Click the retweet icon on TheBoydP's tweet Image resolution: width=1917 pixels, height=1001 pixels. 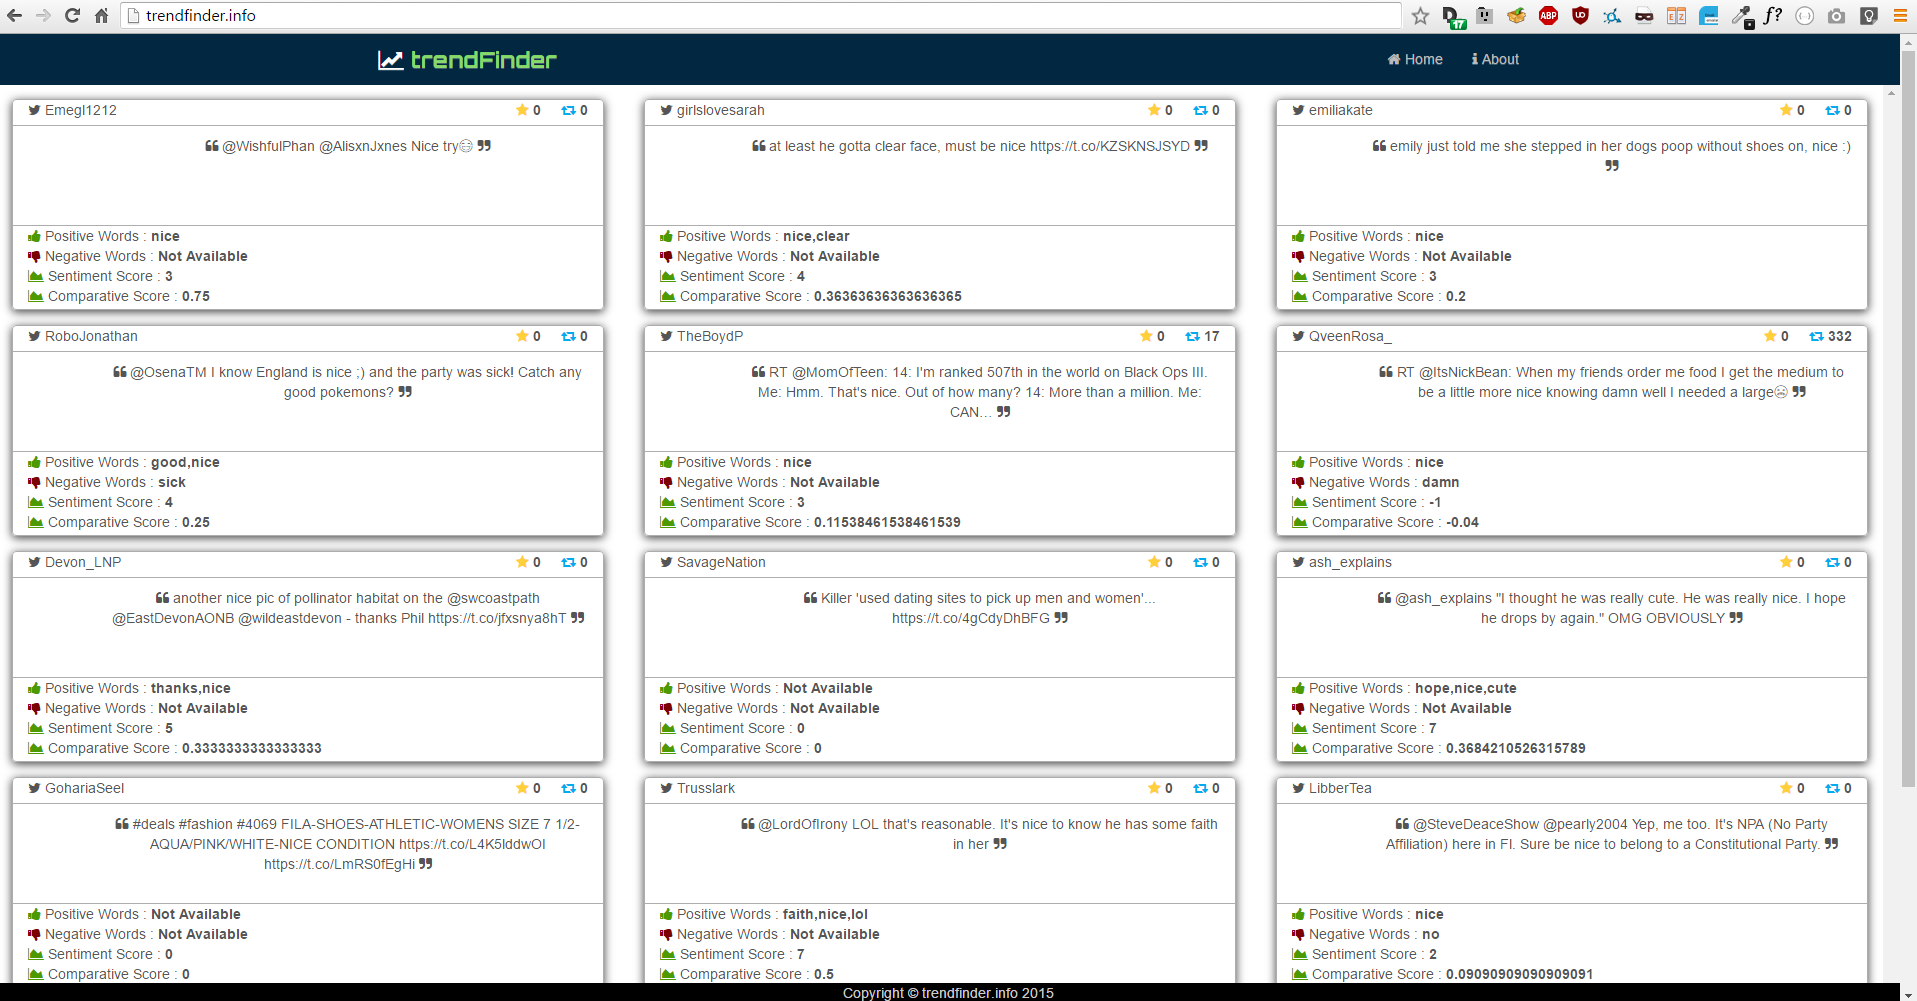click(1192, 336)
